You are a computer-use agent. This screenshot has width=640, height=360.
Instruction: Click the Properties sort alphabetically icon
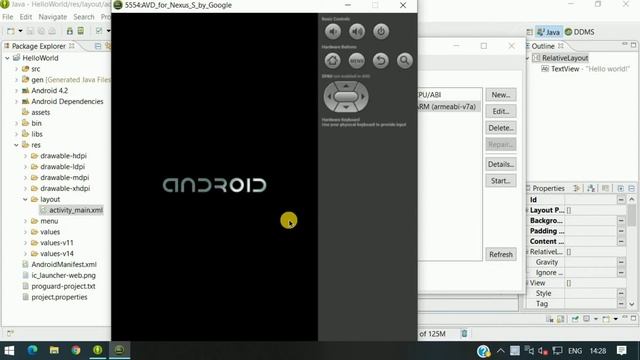click(591, 188)
